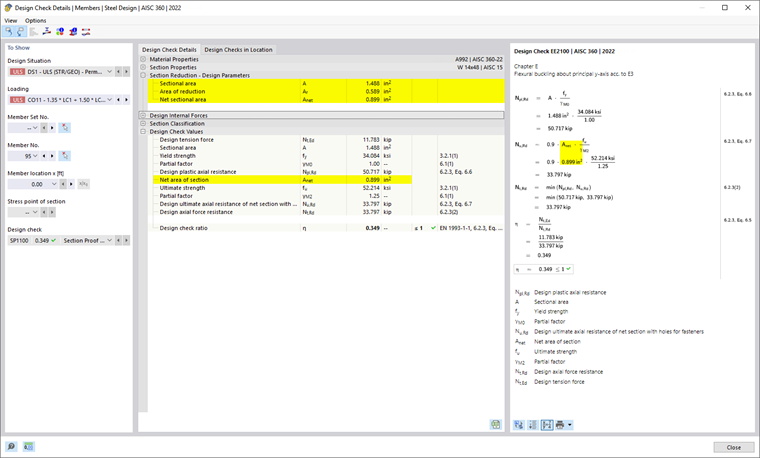Open the Member Set No. dropdown
This screenshot has width=760, height=458.
coord(35,128)
